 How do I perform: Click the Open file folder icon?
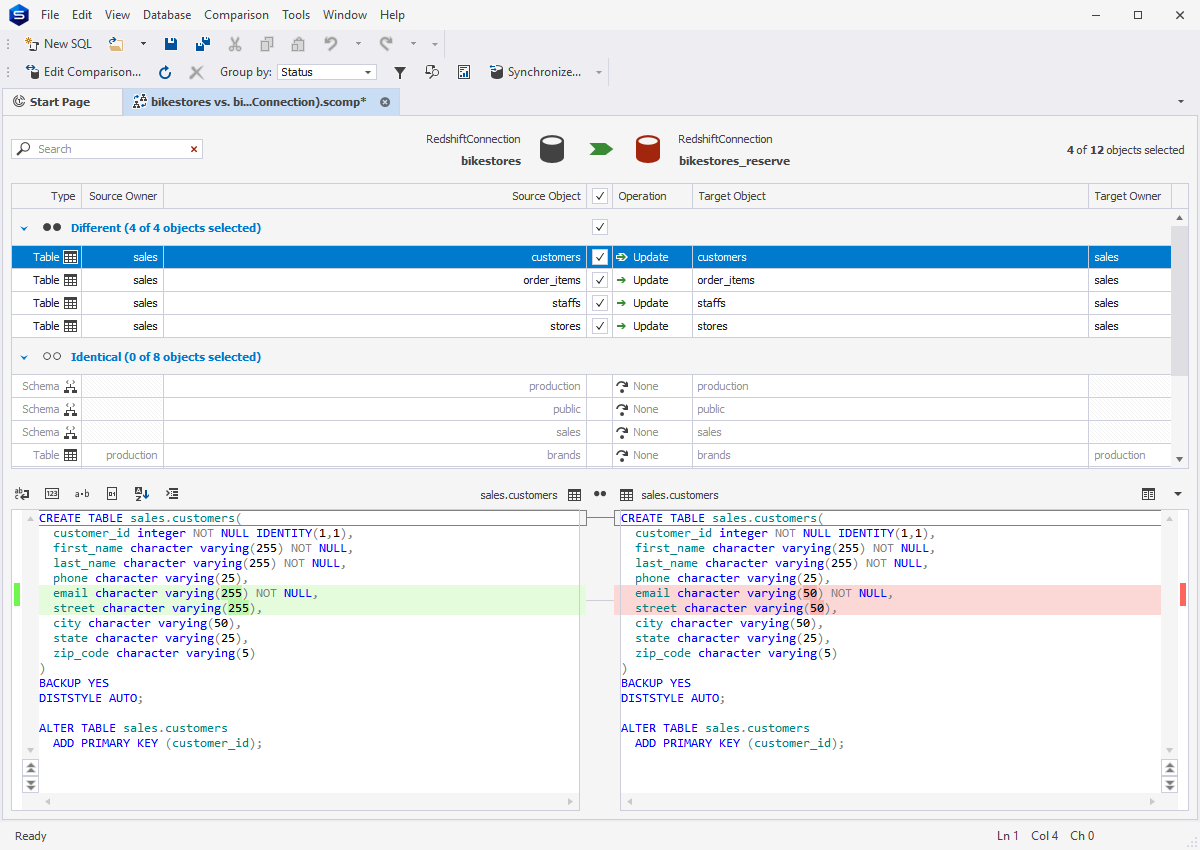(116, 44)
